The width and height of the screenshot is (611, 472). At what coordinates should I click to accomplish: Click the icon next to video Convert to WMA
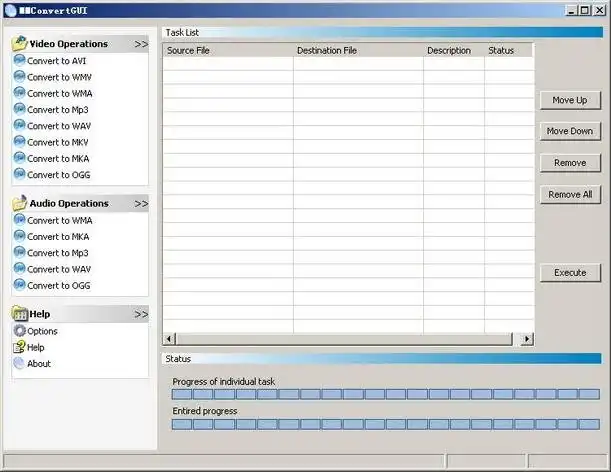click(x=19, y=93)
